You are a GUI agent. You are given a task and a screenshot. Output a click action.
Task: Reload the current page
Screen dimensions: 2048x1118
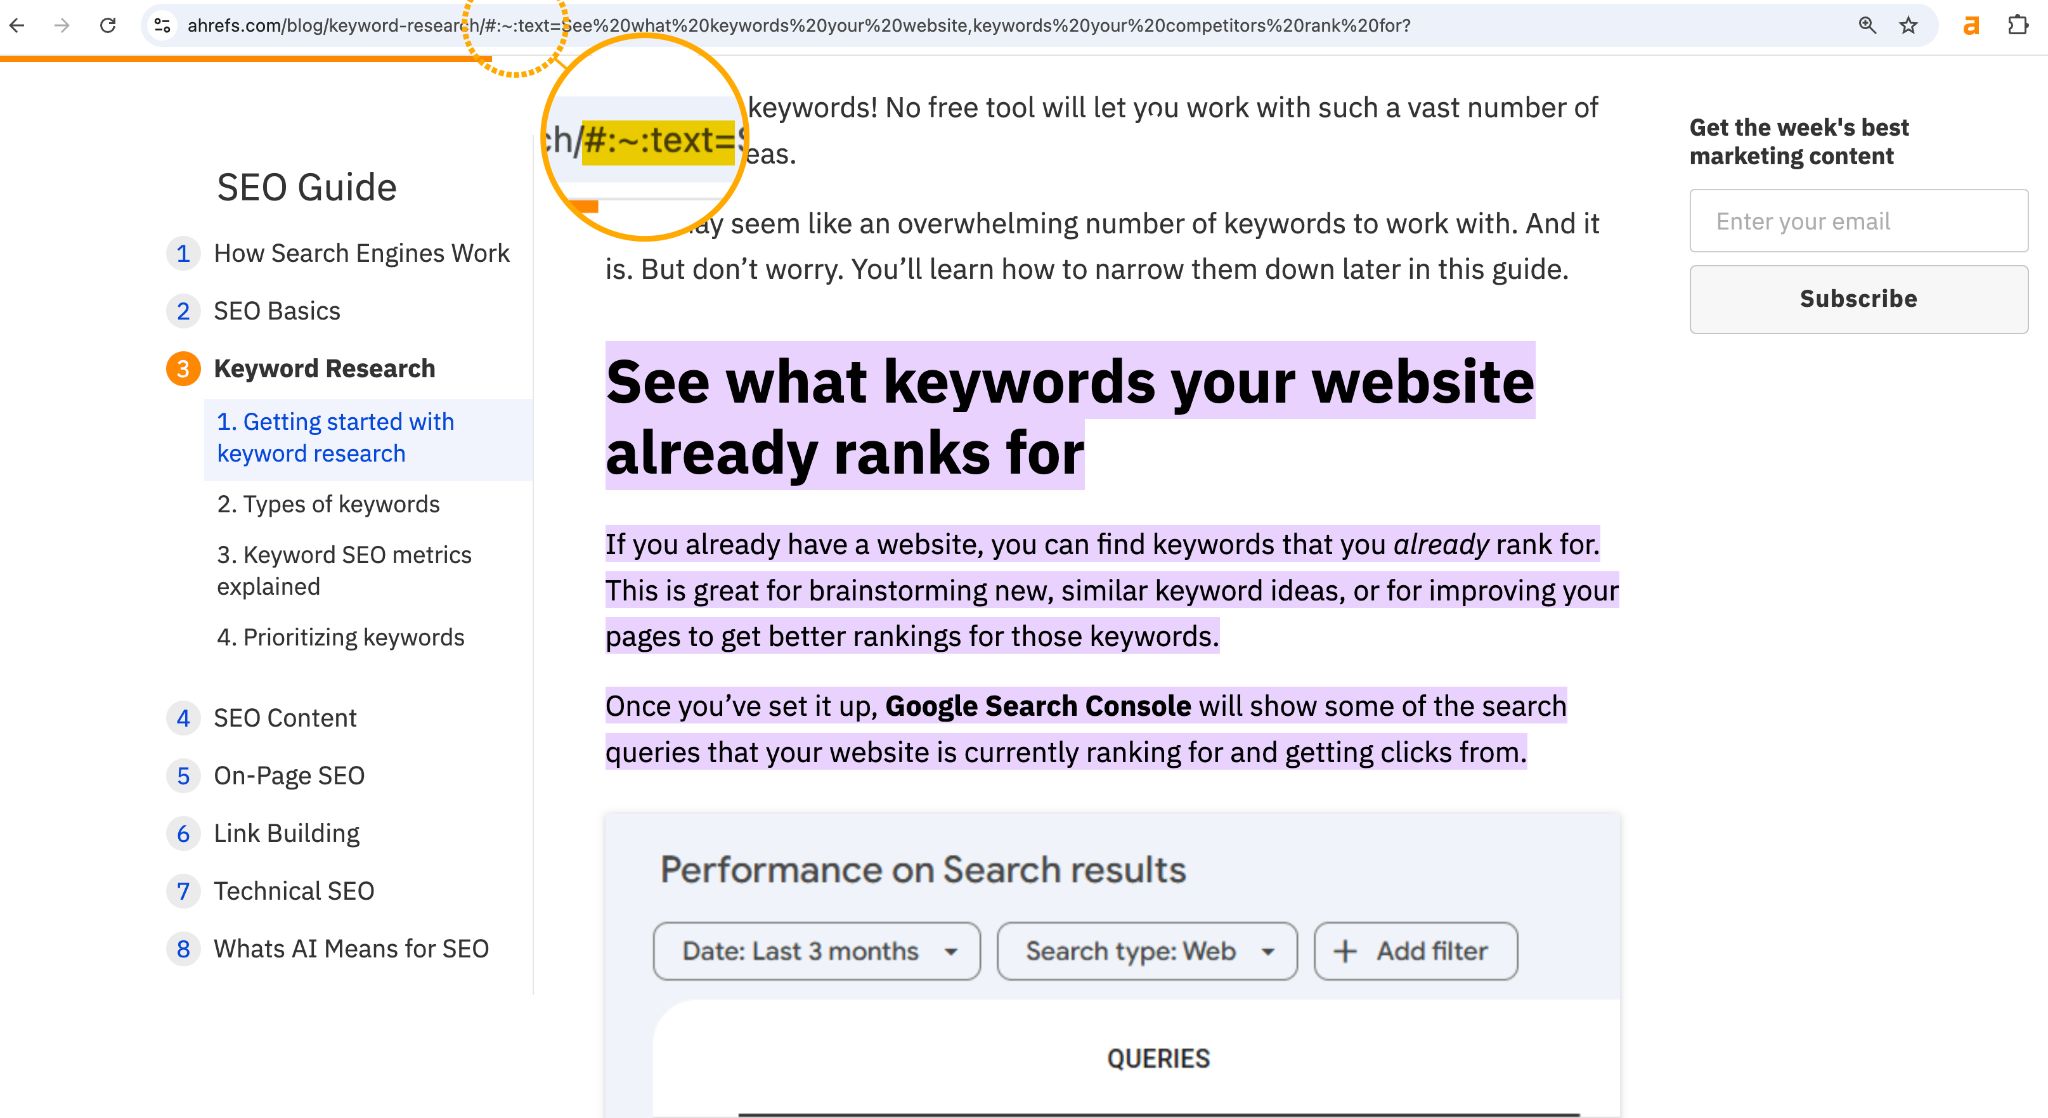109,25
